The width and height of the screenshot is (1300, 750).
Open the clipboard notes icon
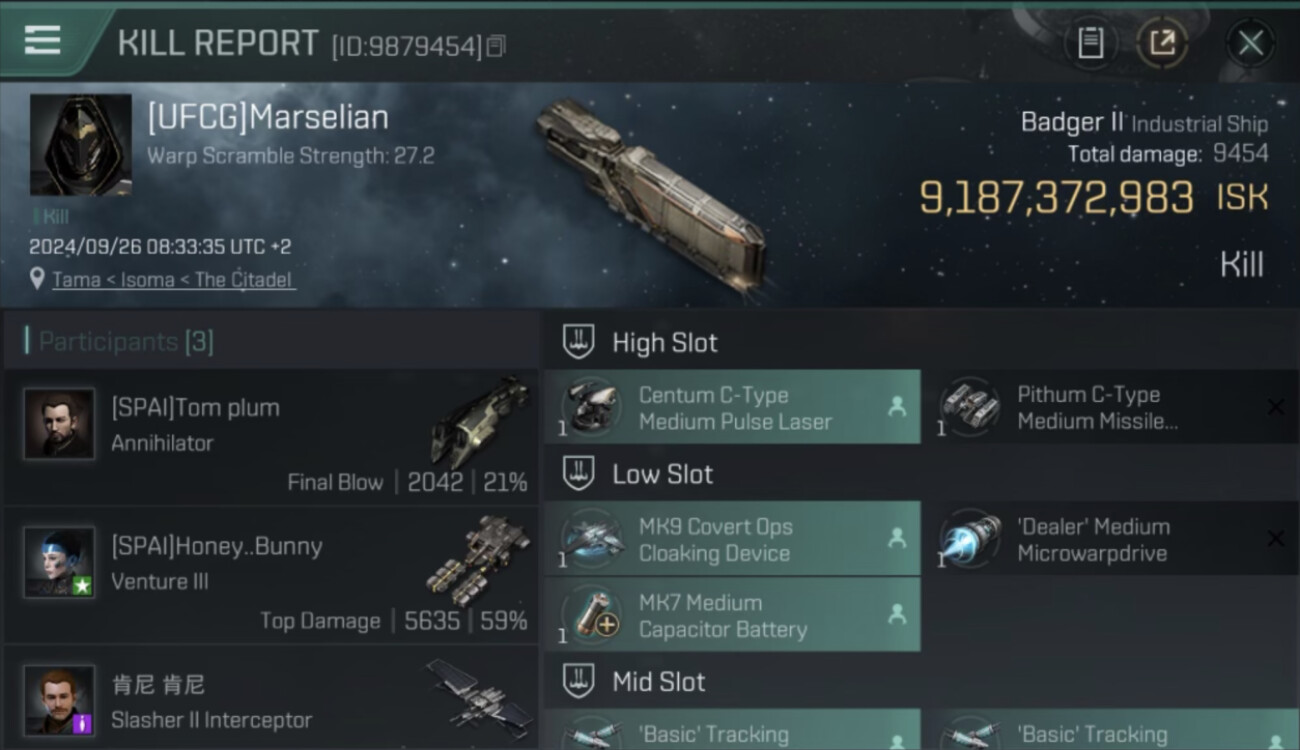[1090, 43]
